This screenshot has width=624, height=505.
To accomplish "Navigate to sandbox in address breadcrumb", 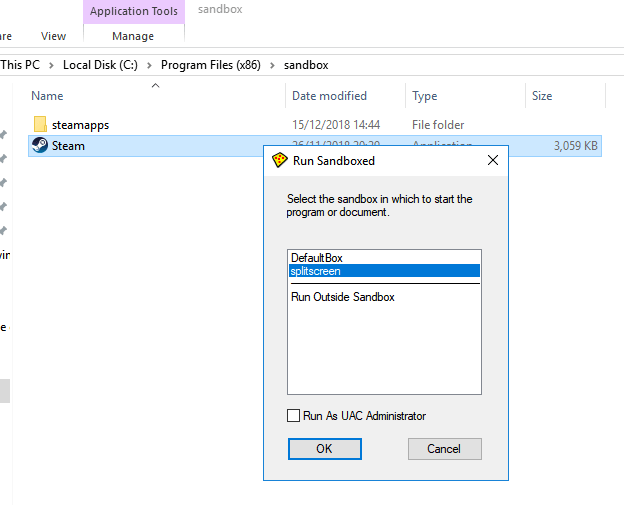I will (x=305, y=65).
